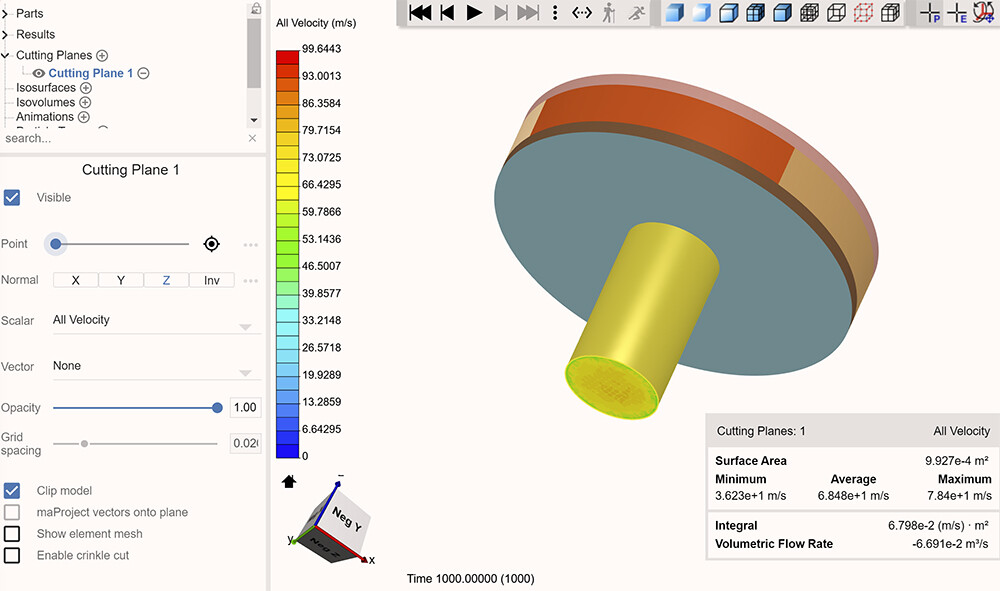Enable crinkle cut checkbox
The height and width of the screenshot is (591, 1000).
12,555
